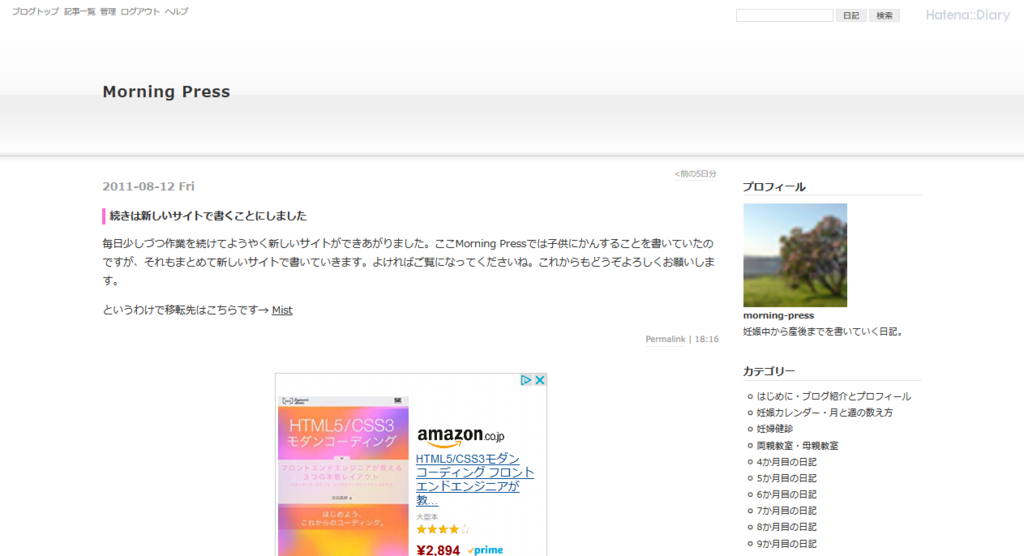Select ログアウト in the top menu
Image resolution: width=1024 pixels, height=556 pixels.
(x=140, y=12)
